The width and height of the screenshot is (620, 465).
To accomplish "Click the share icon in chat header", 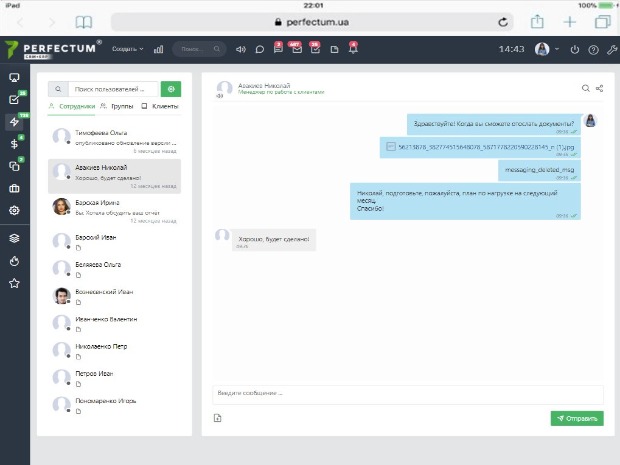I will pos(599,89).
